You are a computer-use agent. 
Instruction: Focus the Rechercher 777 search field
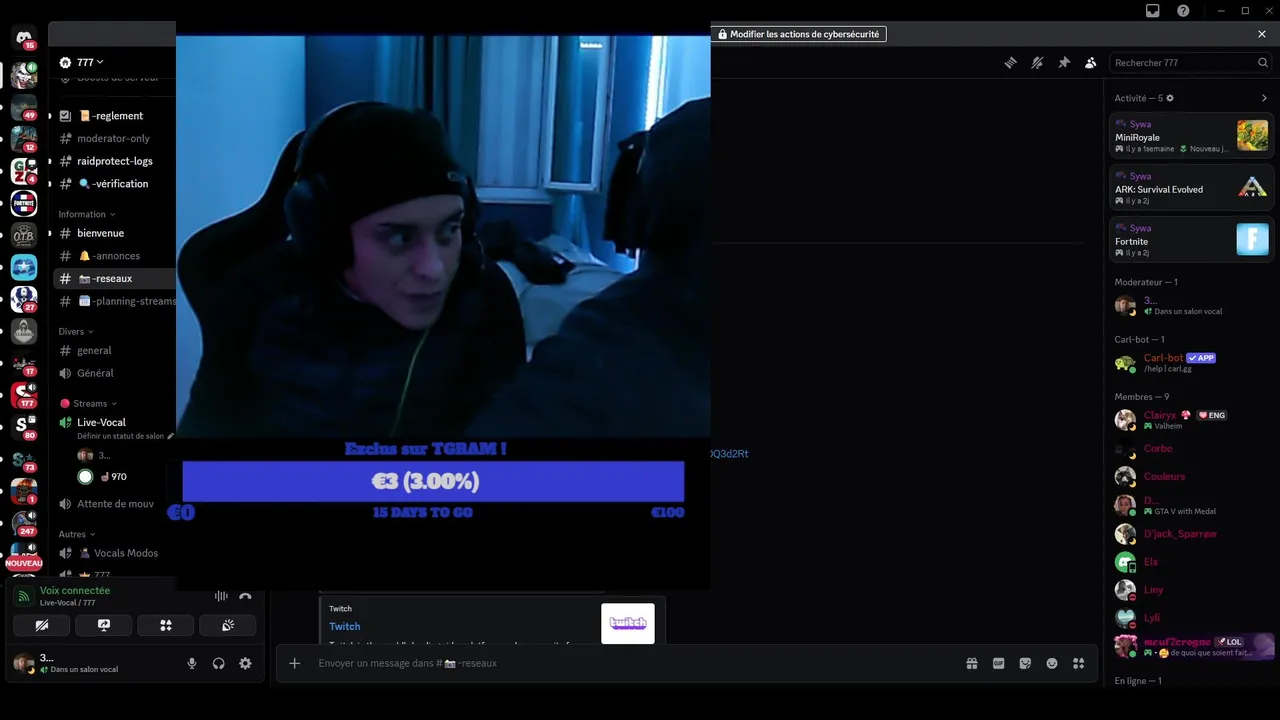1190,62
